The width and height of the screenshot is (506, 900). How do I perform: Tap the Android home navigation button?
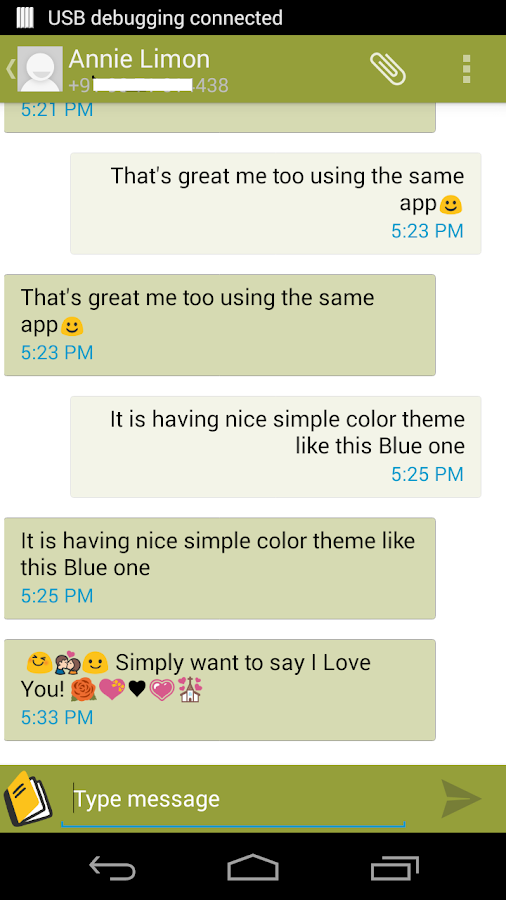click(253, 867)
